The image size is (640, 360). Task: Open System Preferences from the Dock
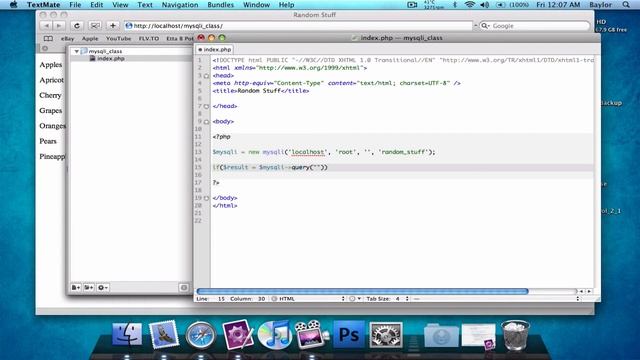click(x=386, y=335)
